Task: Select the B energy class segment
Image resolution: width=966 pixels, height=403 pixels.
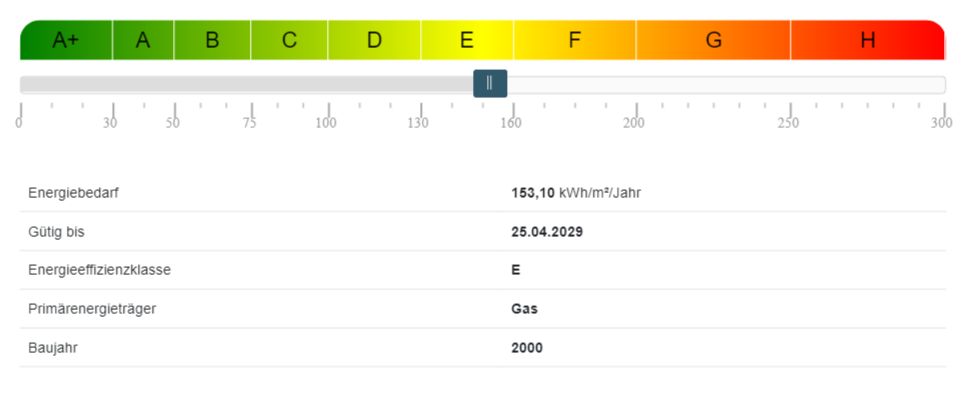Action: (212, 40)
